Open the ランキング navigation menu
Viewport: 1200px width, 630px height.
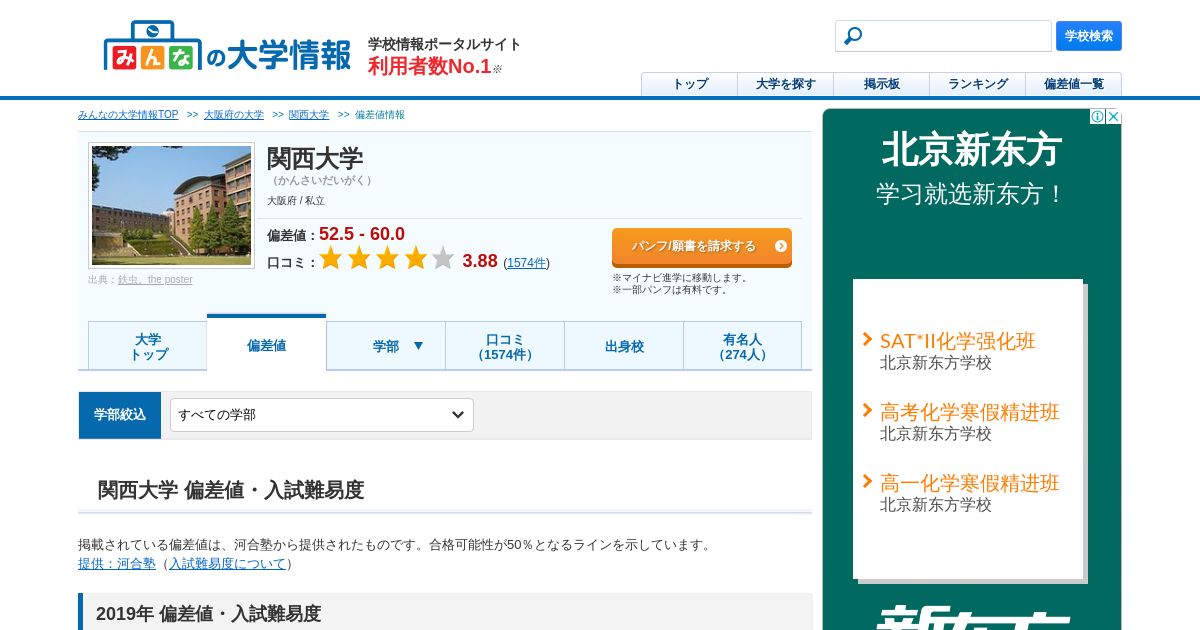coord(977,84)
